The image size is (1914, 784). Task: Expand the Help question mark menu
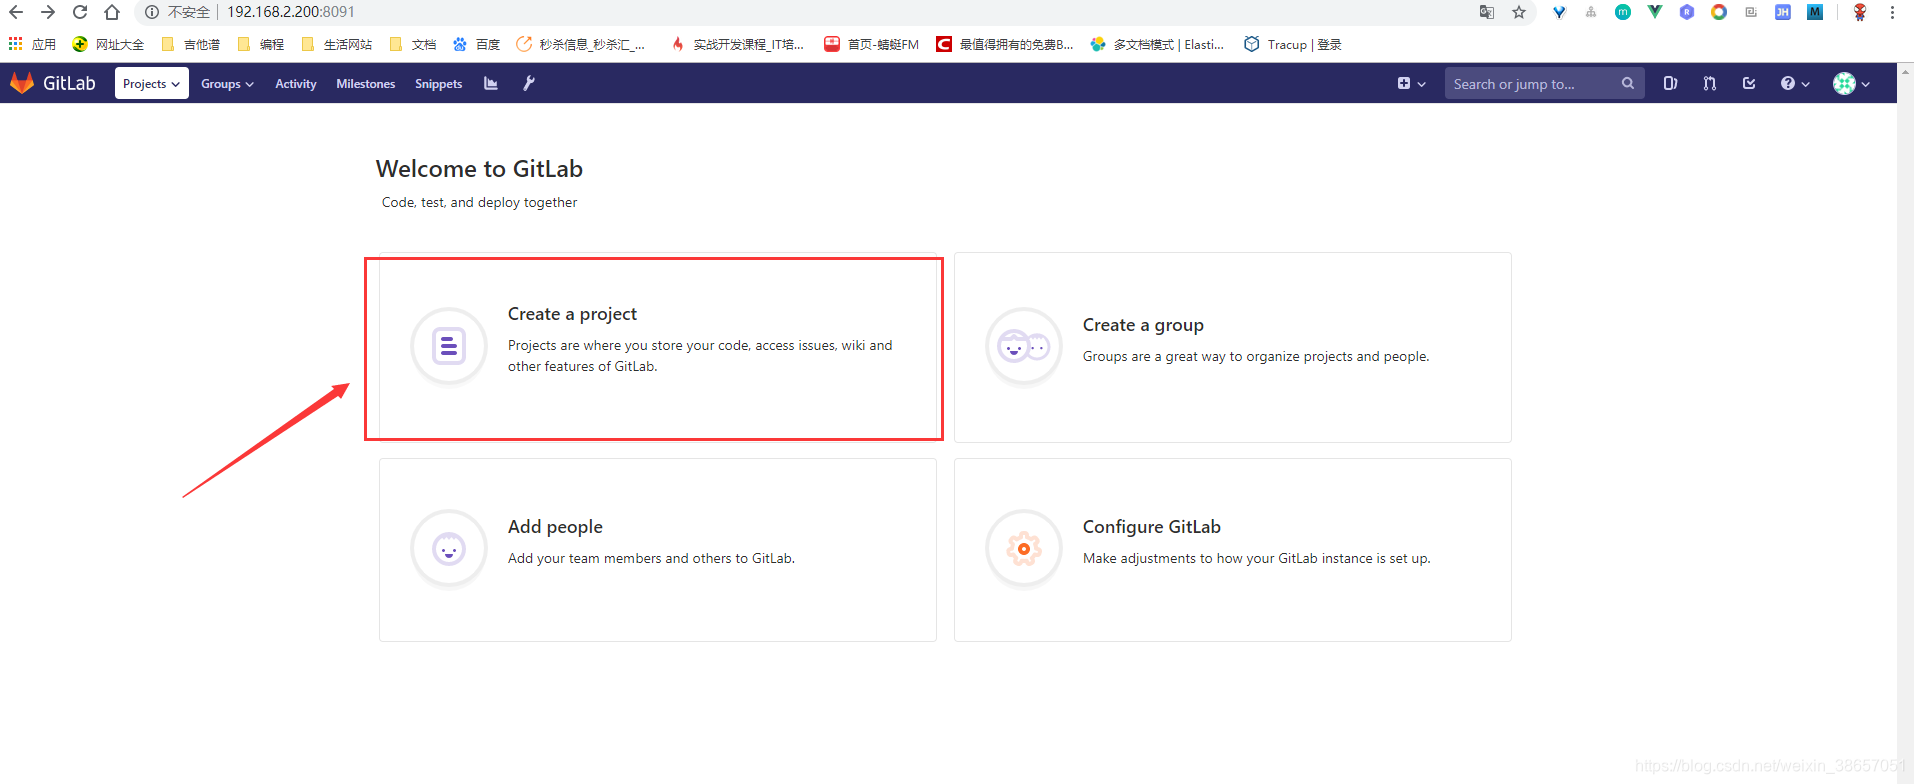(1795, 84)
